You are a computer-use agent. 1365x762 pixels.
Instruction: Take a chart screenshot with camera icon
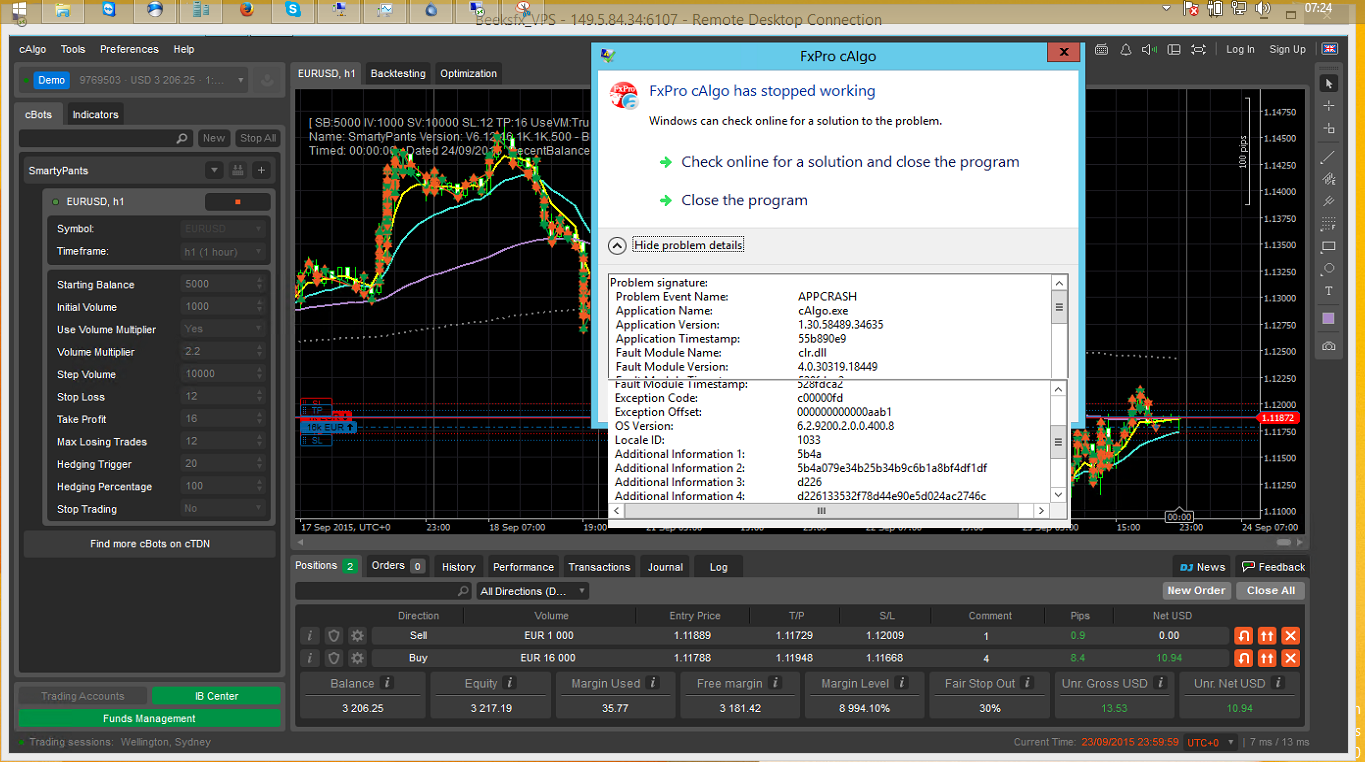pyautogui.click(x=1329, y=346)
